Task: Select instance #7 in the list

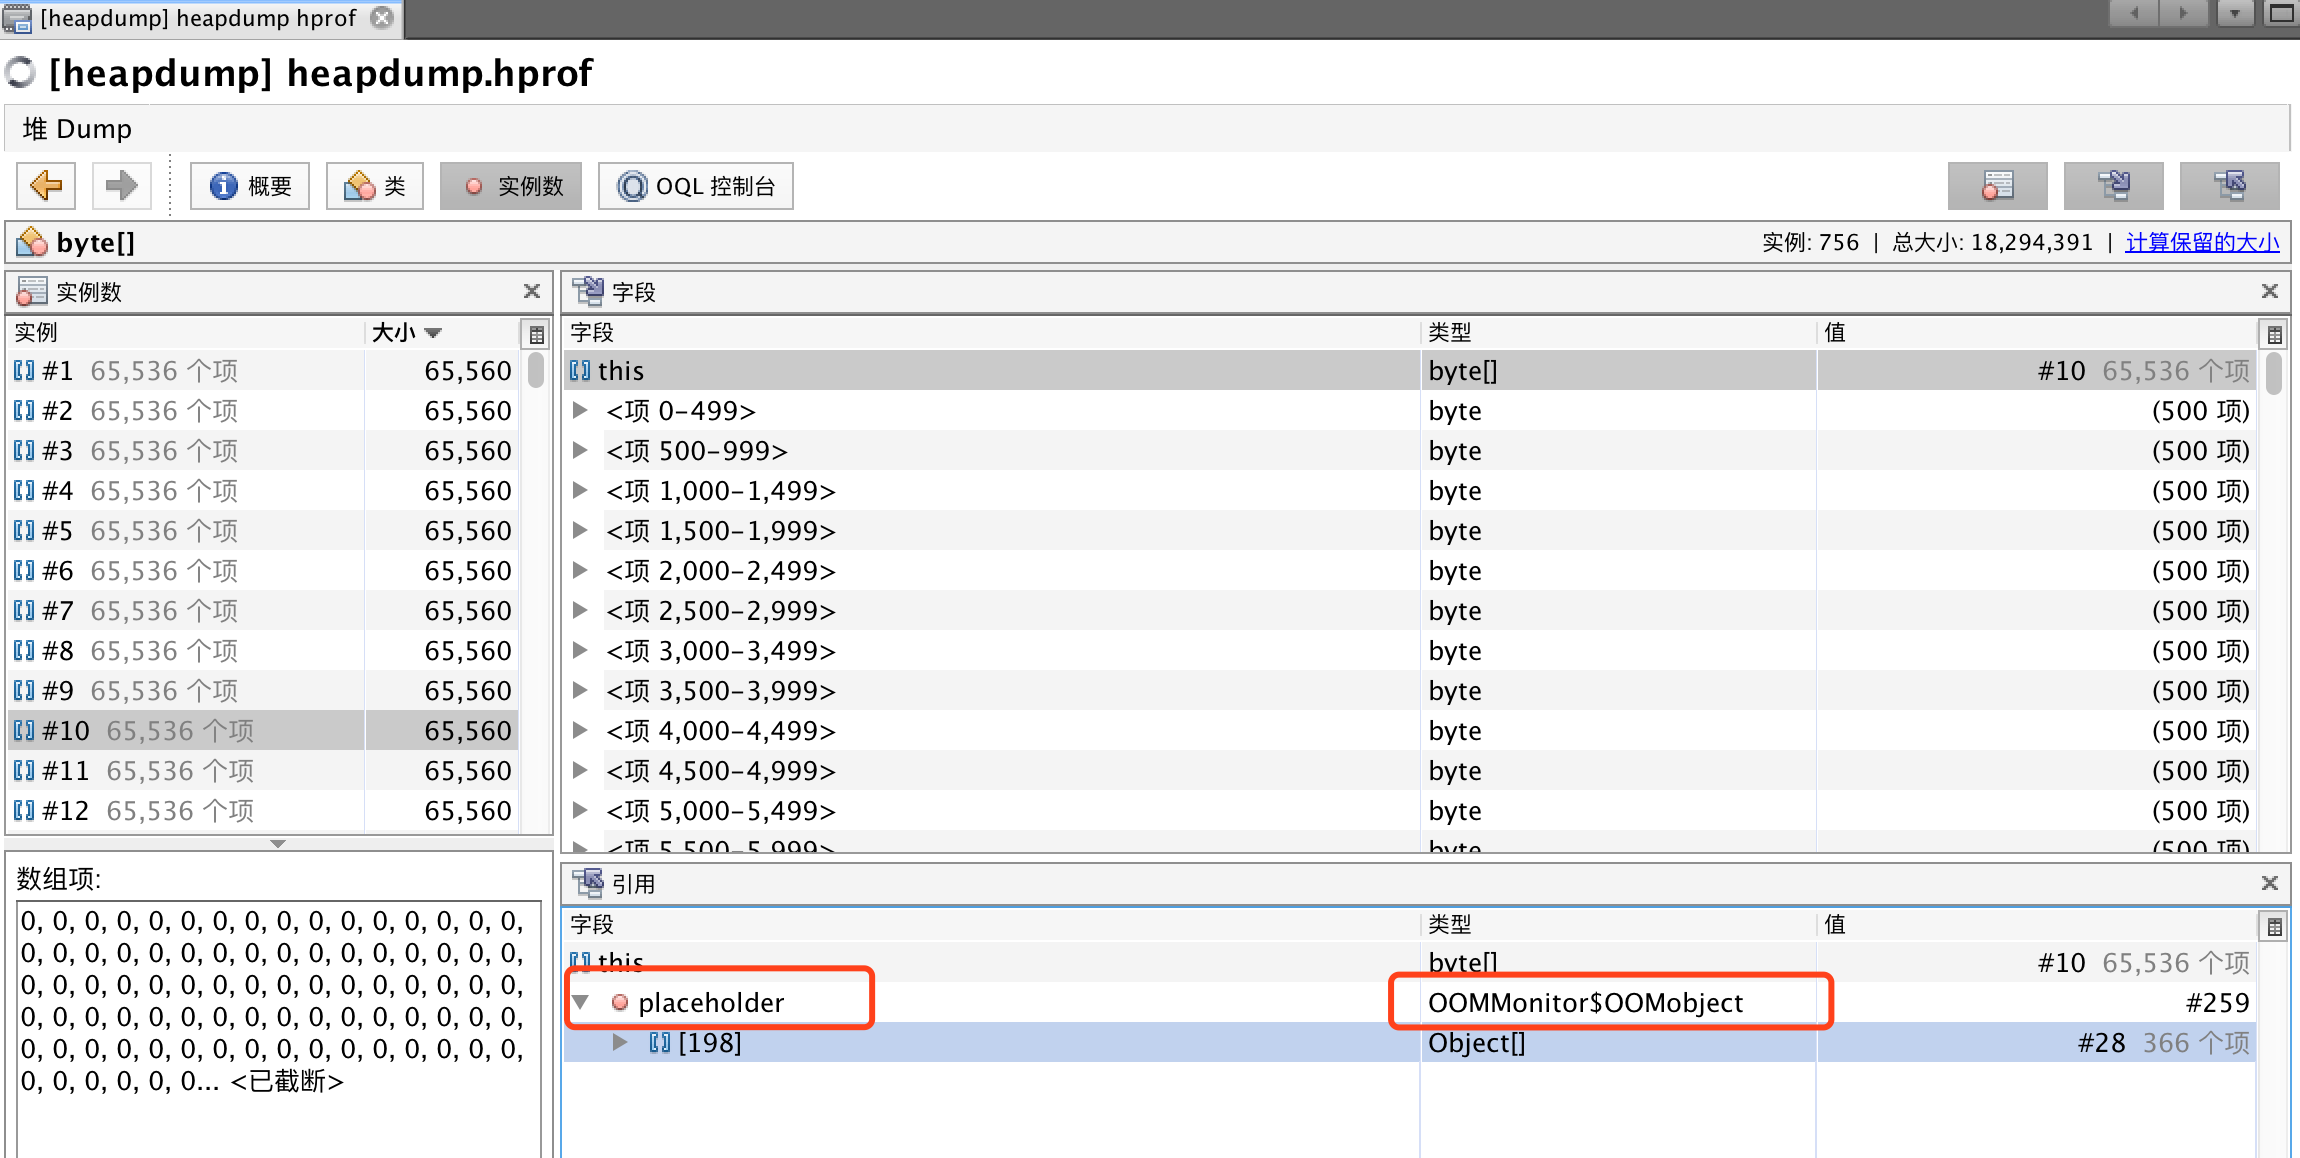Action: [264, 611]
